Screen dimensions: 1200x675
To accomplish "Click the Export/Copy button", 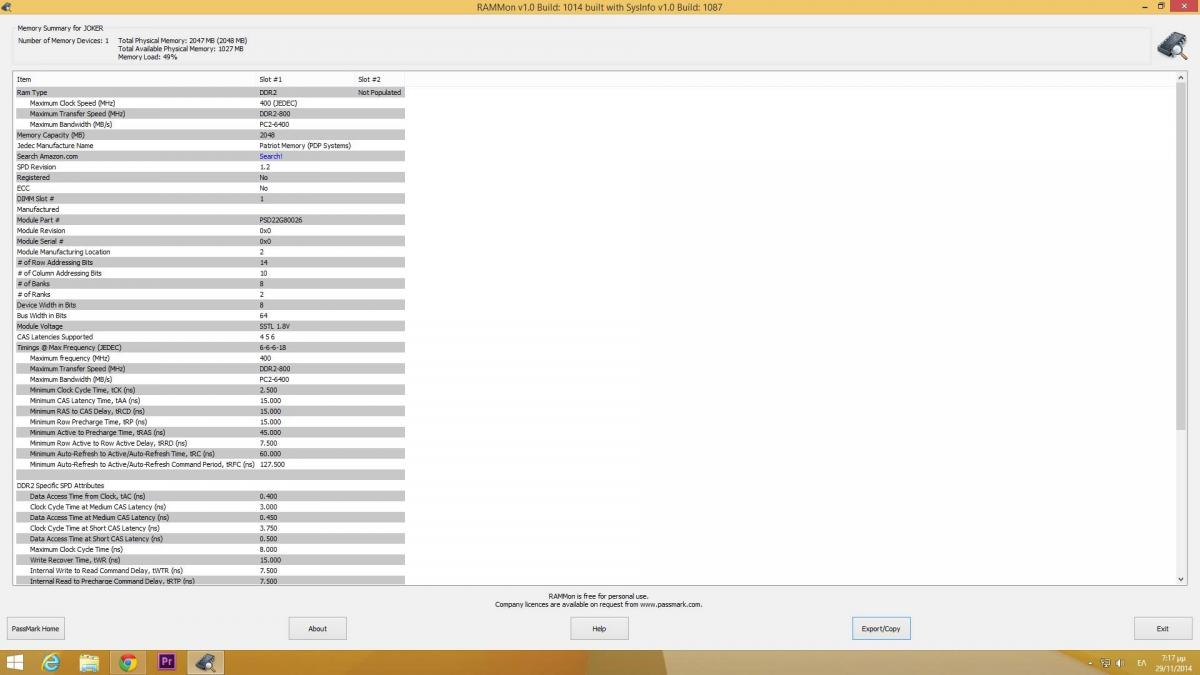I will pos(882,628).
